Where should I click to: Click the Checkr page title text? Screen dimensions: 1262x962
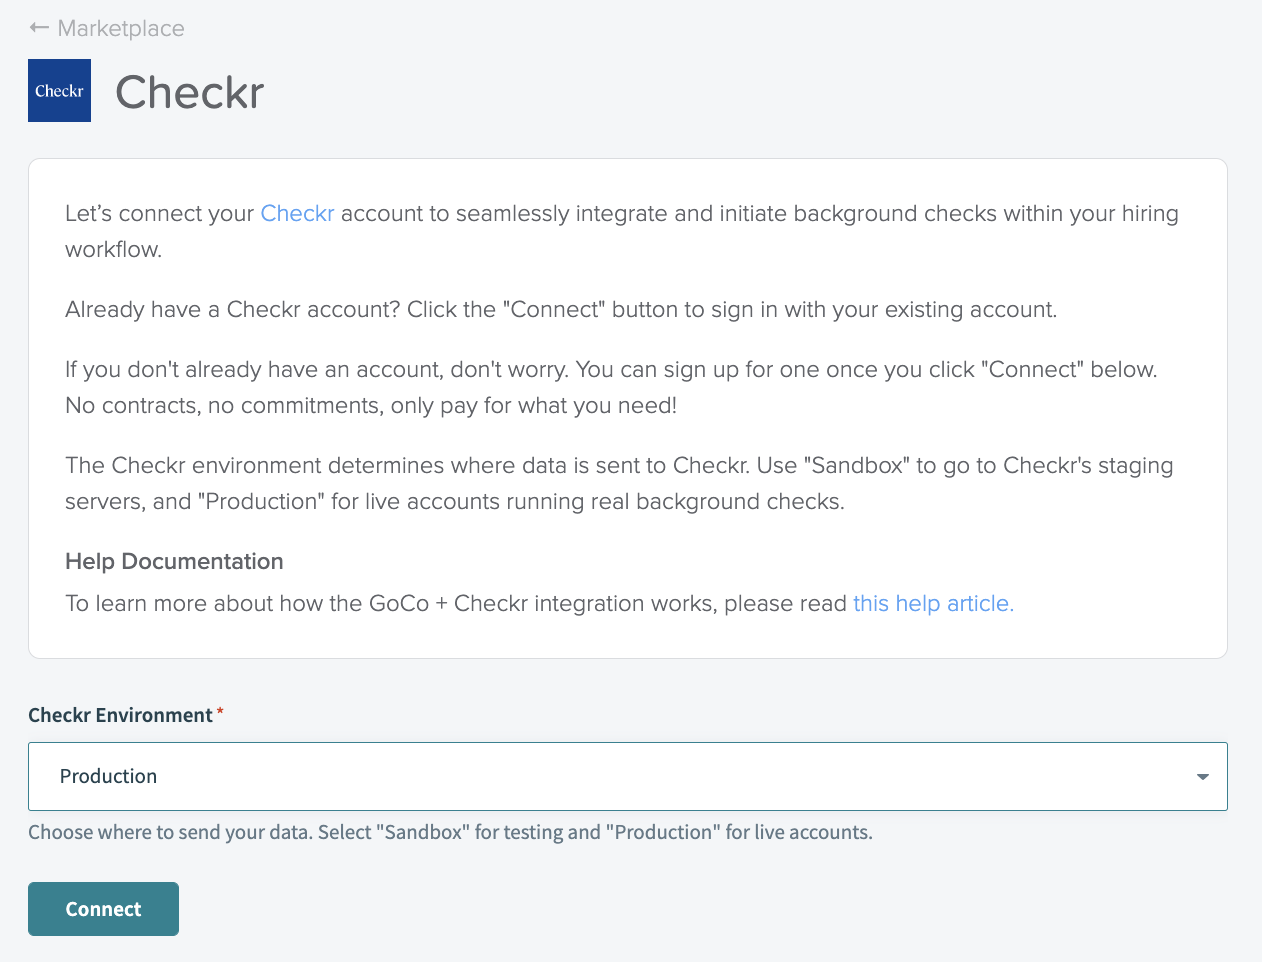(x=189, y=92)
